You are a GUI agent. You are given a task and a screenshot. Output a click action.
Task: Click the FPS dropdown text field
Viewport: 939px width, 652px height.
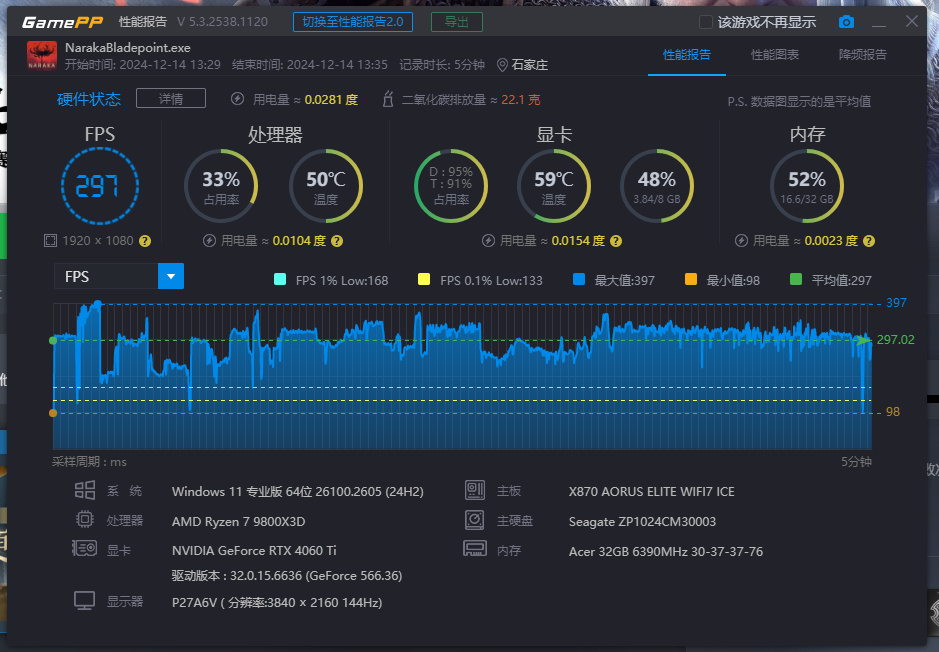tap(106, 276)
